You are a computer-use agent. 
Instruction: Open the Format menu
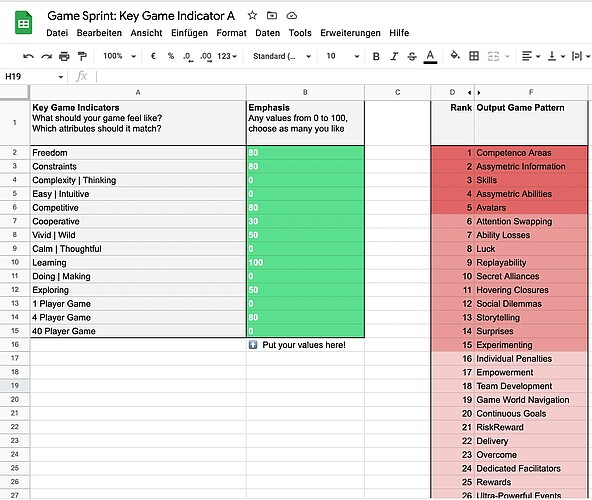click(231, 33)
